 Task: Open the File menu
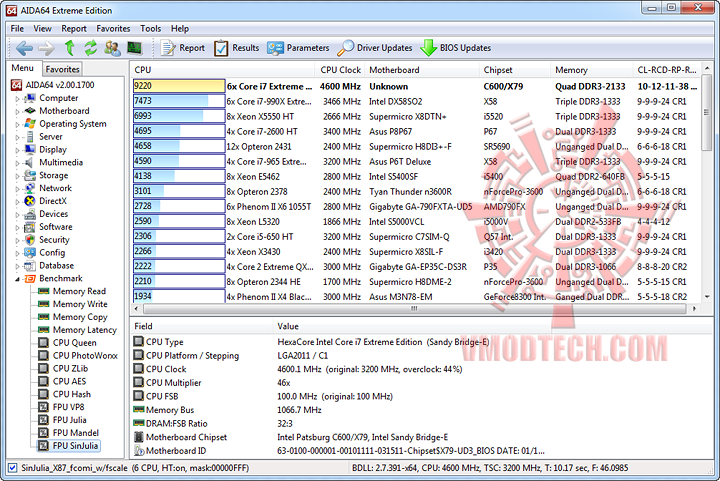pyautogui.click(x=17, y=28)
